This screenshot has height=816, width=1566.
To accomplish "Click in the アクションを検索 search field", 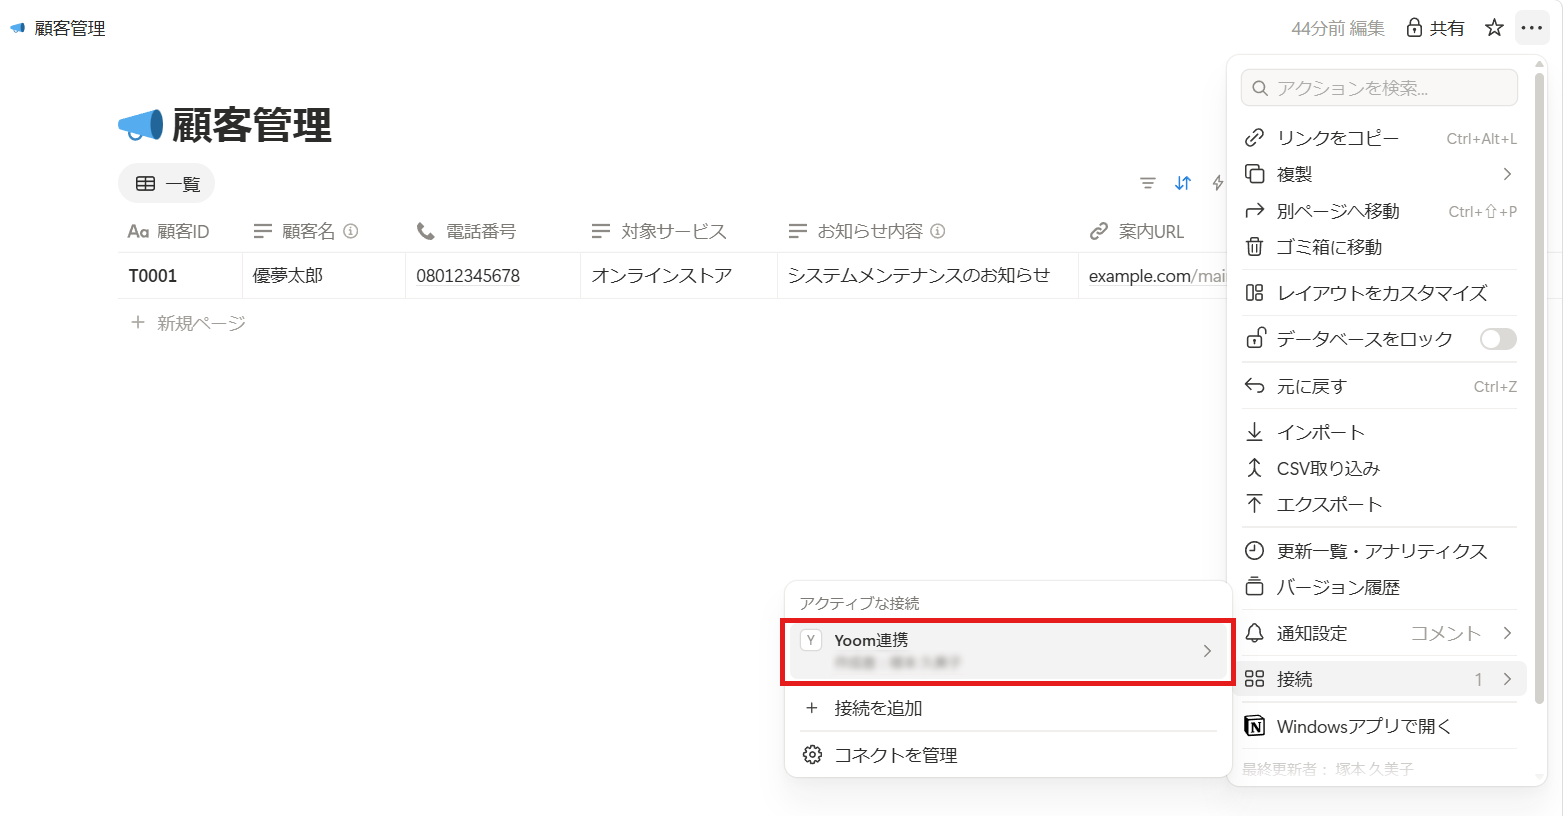I will [1379, 88].
